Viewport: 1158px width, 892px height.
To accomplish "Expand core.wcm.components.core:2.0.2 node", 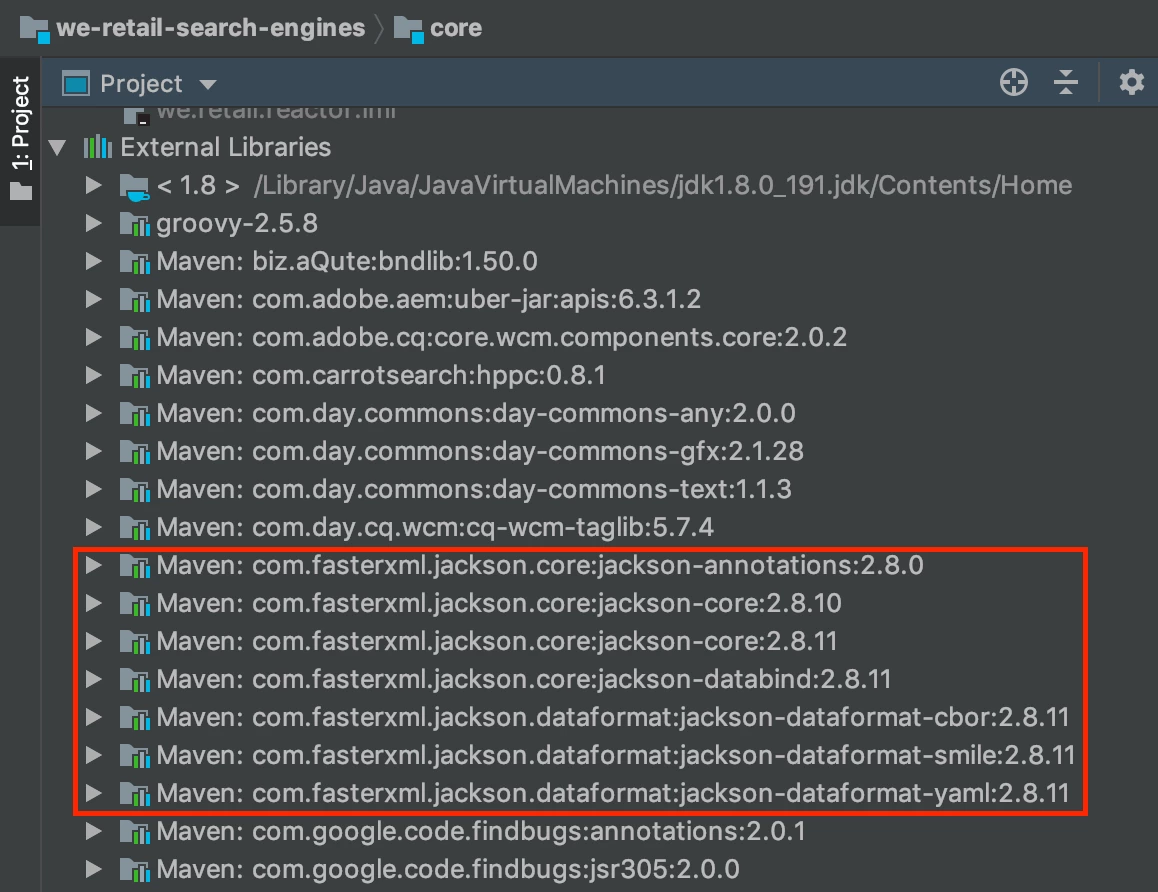I will pos(93,337).
